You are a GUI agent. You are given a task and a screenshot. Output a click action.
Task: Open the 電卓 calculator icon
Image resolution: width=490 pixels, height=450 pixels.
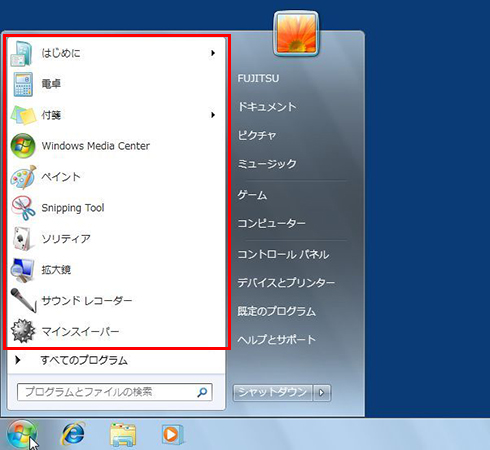point(23,84)
